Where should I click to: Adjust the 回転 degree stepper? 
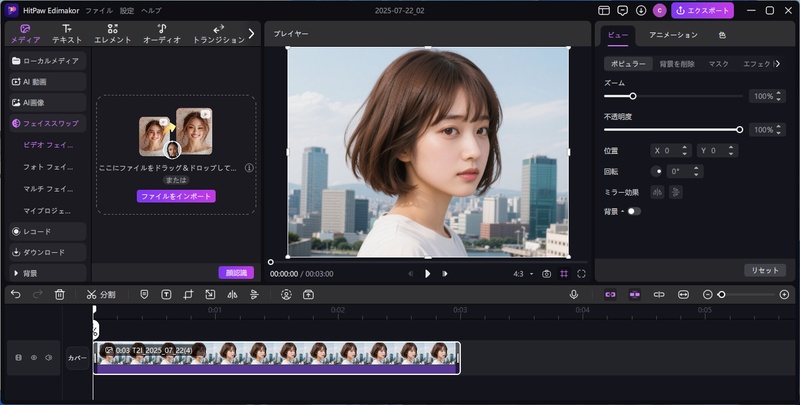click(696, 171)
